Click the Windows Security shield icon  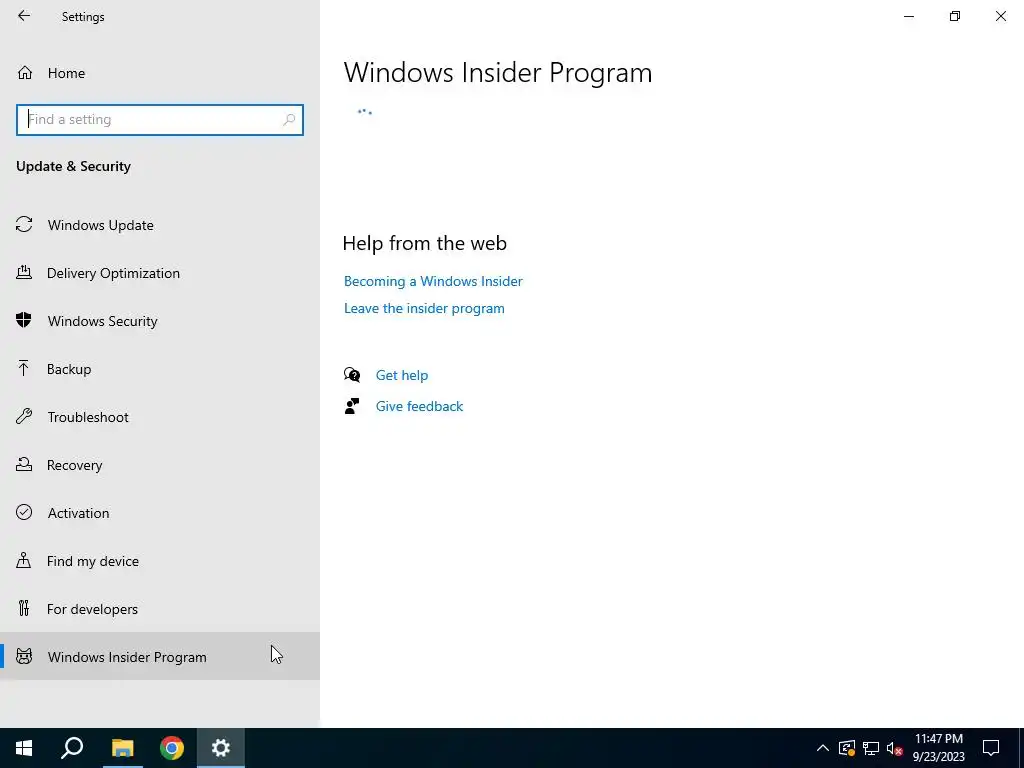tap(24, 320)
